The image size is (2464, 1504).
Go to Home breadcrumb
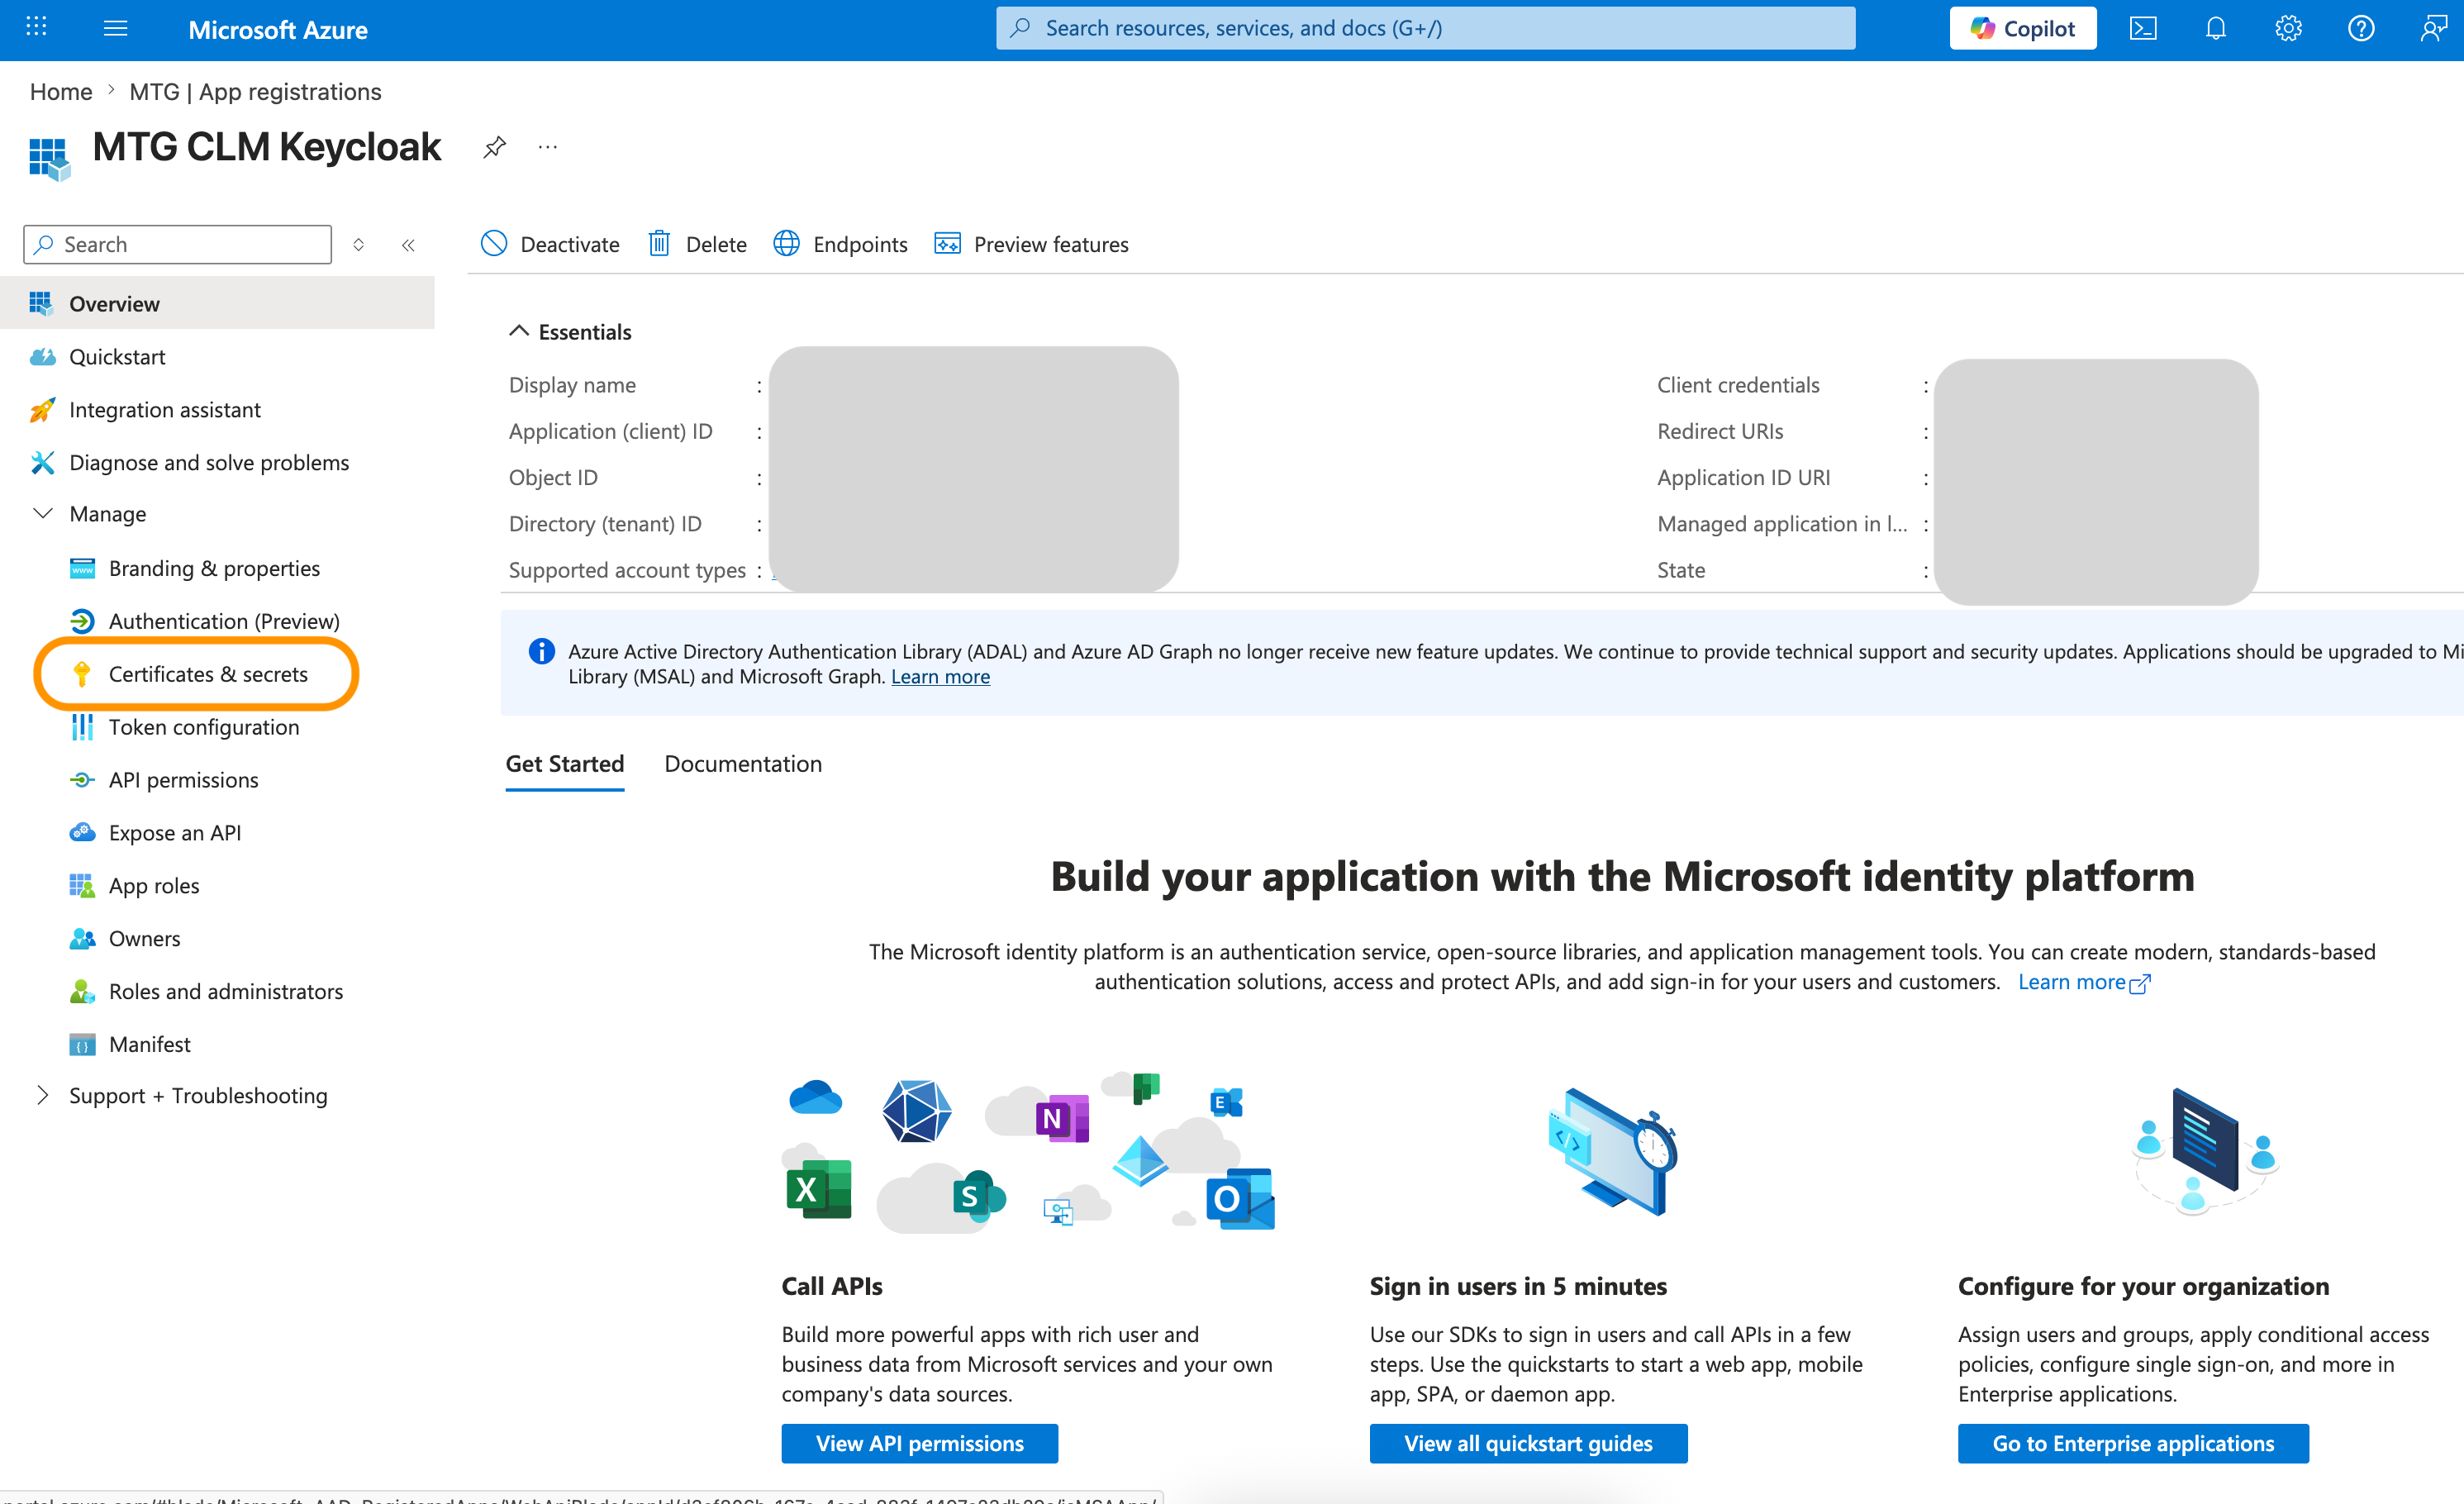click(x=61, y=92)
